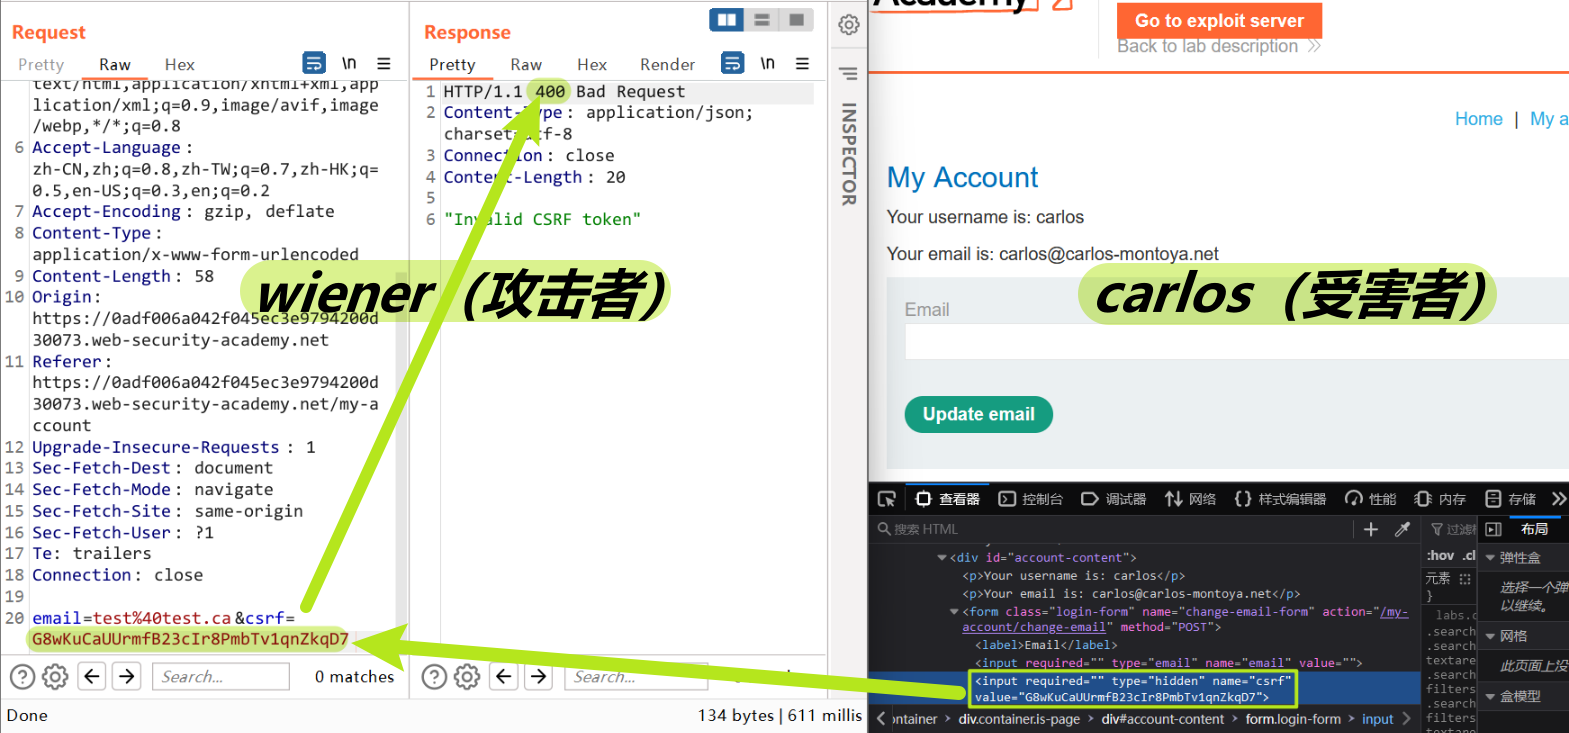Open Request panel hamburger options menu

tap(384, 63)
